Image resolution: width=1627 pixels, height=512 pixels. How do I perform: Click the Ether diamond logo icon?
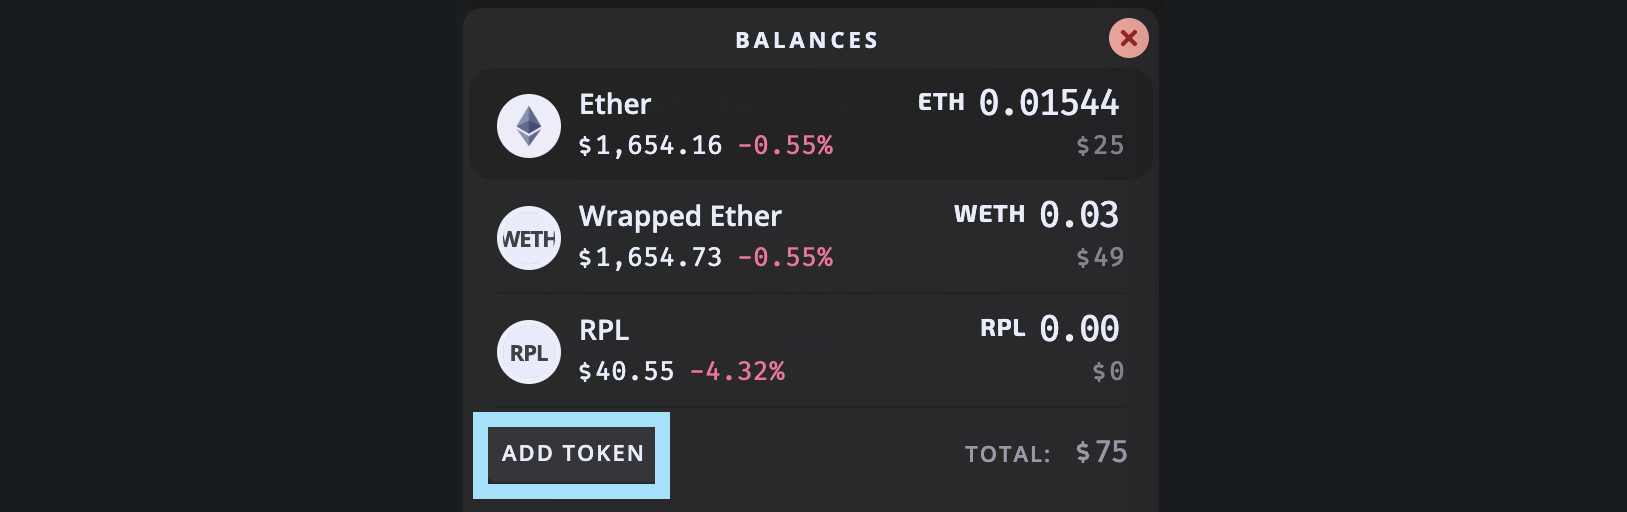tap(529, 126)
